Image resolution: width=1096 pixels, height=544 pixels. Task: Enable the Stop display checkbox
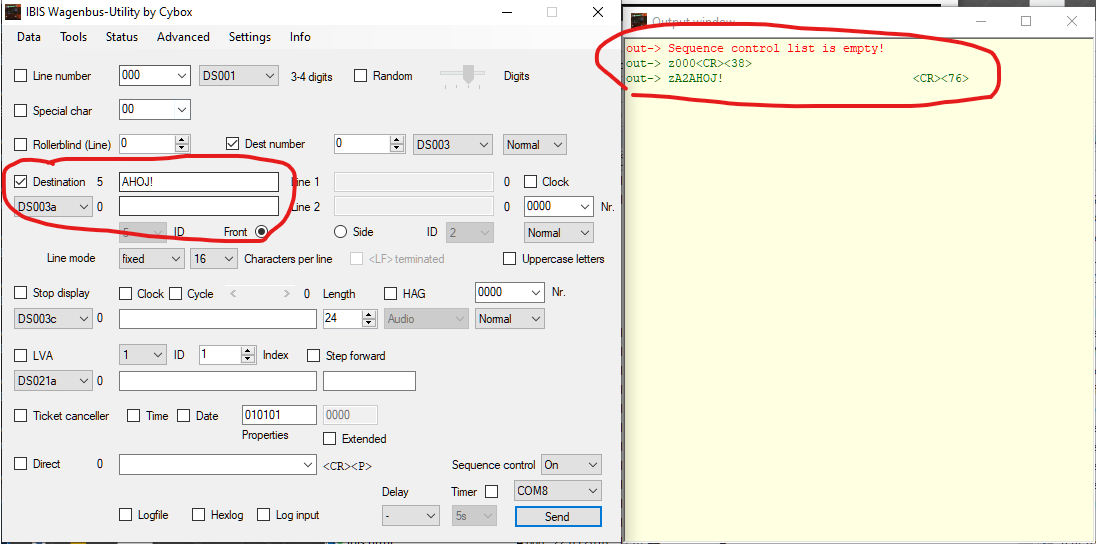(x=21, y=293)
